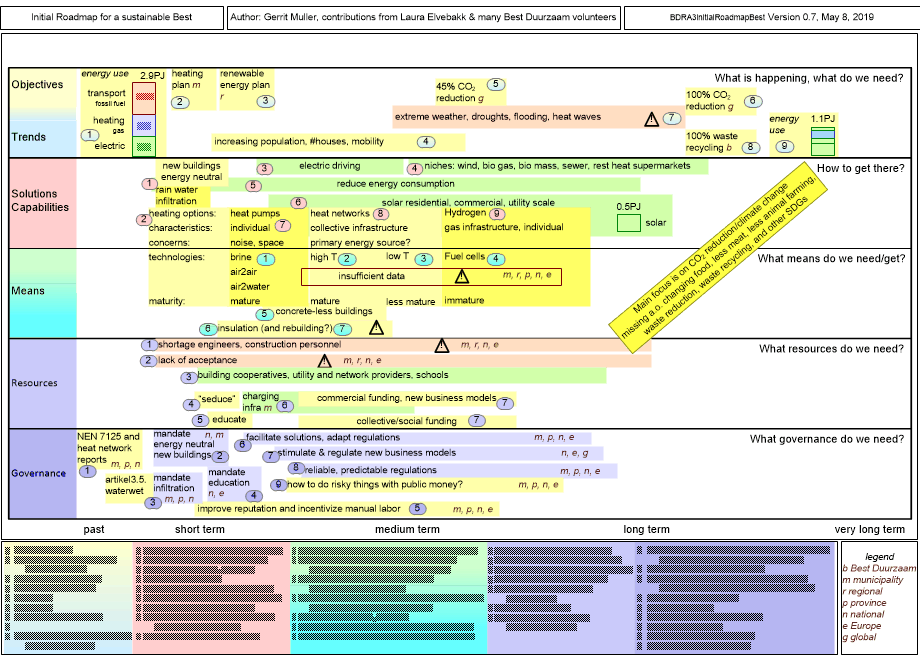Select circle 1 next to brine technology
This screenshot has height=660, width=920.
click(266, 259)
